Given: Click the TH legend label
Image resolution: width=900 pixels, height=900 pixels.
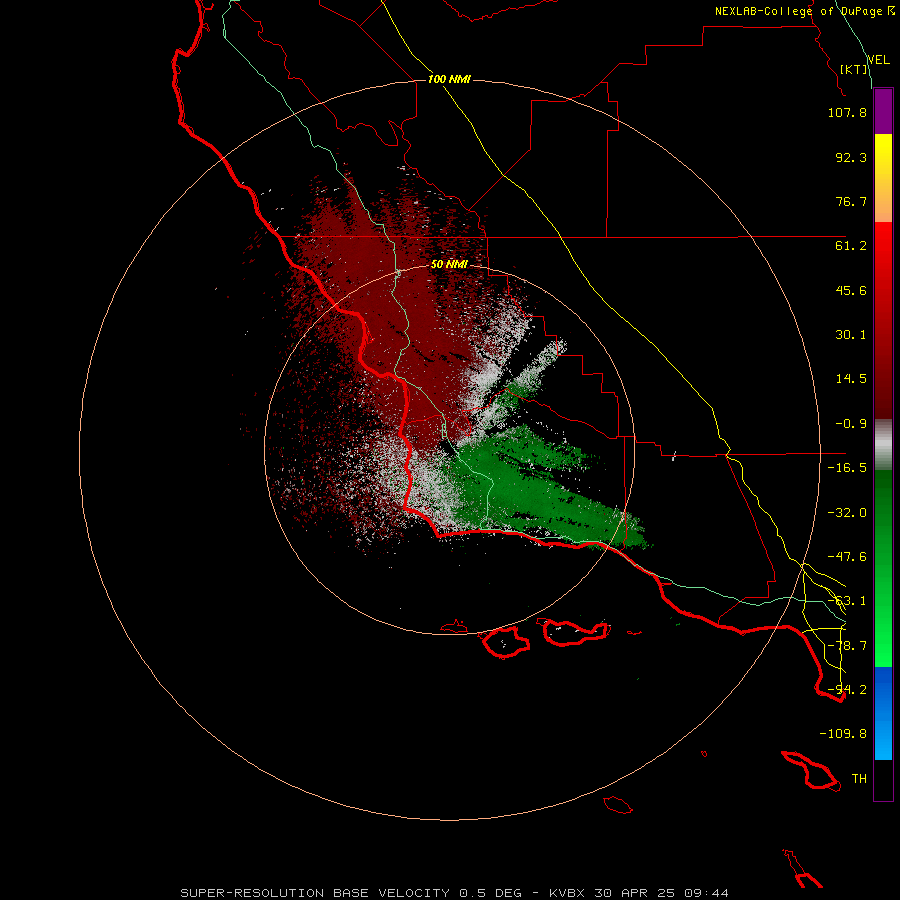Looking at the screenshot, I should click(x=859, y=779).
